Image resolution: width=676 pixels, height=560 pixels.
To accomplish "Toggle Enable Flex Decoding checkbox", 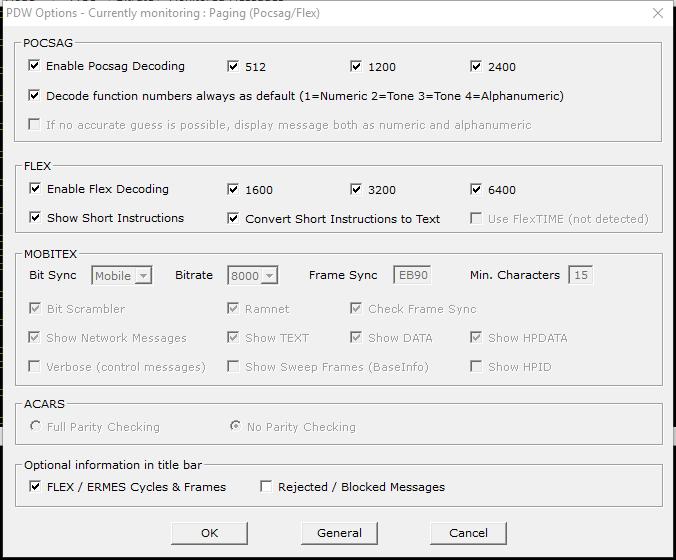I will (35, 188).
